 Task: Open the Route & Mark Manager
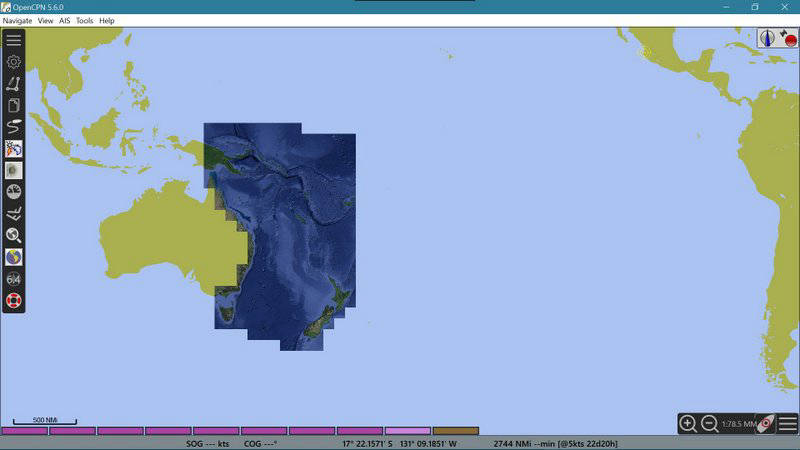pyautogui.click(x=14, y=105)
